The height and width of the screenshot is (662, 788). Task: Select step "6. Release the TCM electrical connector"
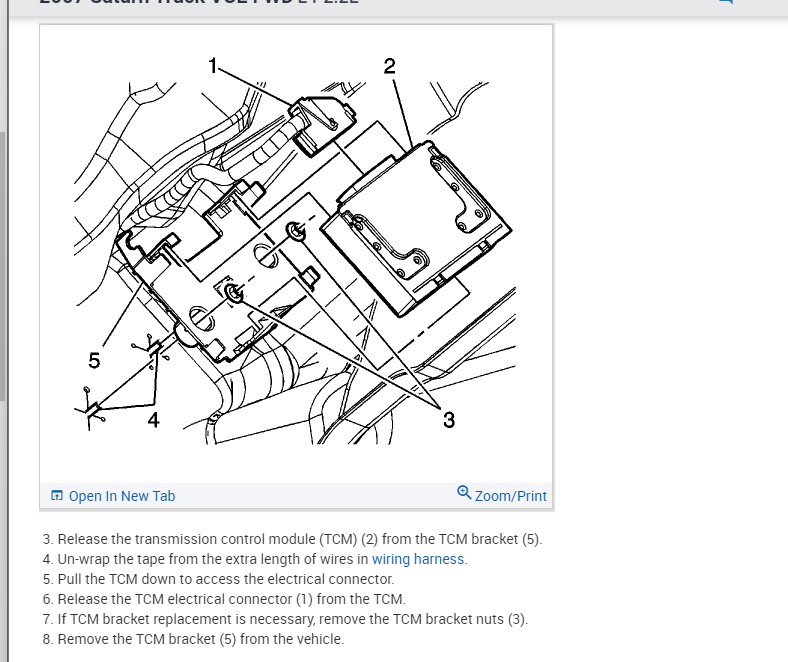point(224,599)
